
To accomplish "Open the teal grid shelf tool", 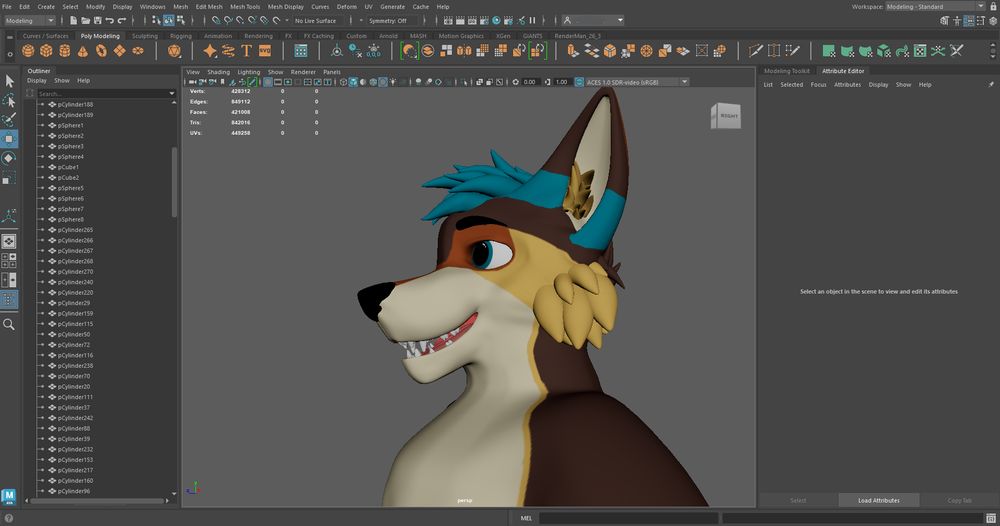I will pyautogui.click(x=301, y=50).
